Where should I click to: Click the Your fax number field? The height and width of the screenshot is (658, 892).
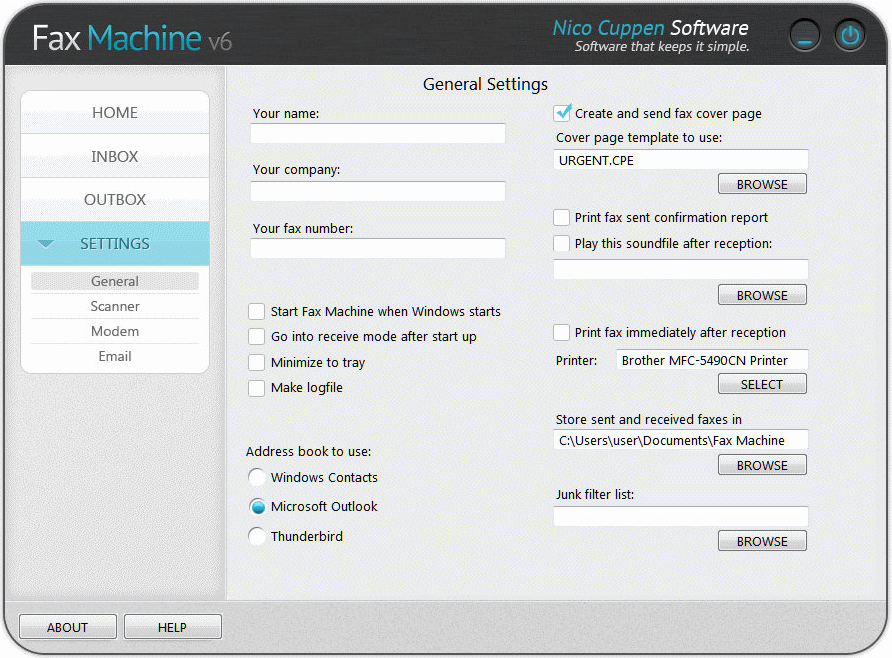[x=378, y=249]
